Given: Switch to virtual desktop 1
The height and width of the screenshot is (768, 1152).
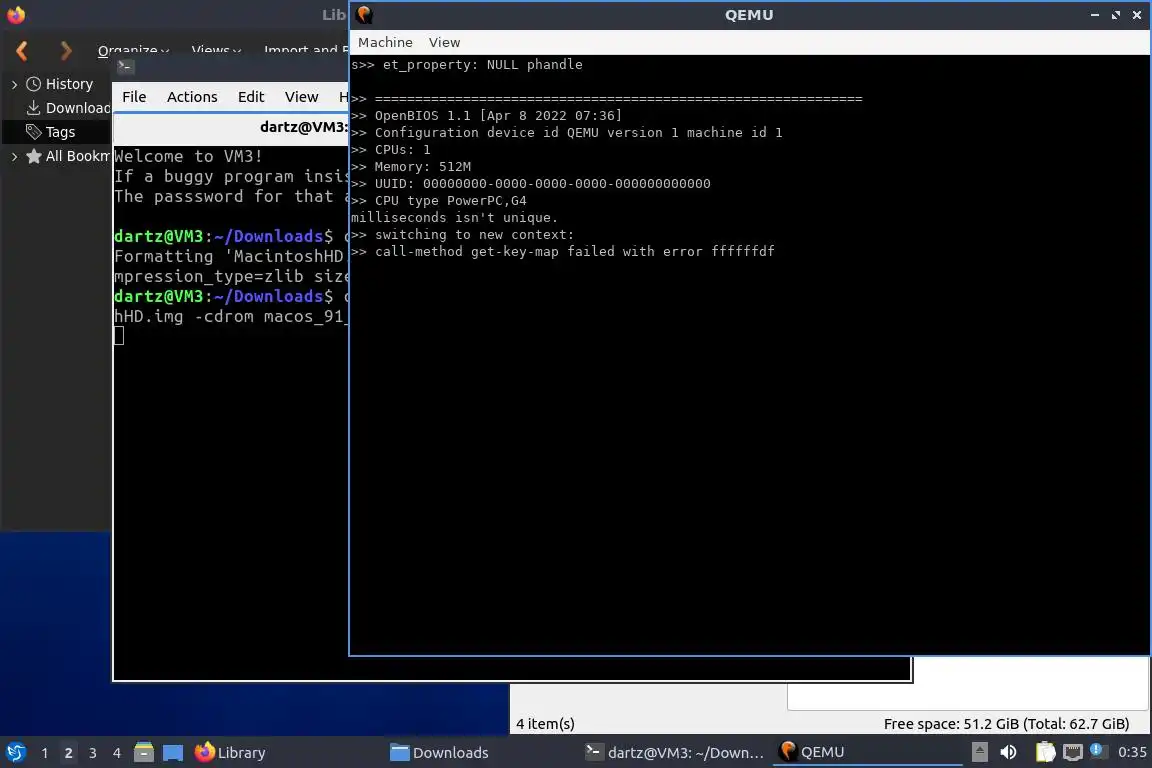Looking at the screenshot, I should tap(44, 753).
